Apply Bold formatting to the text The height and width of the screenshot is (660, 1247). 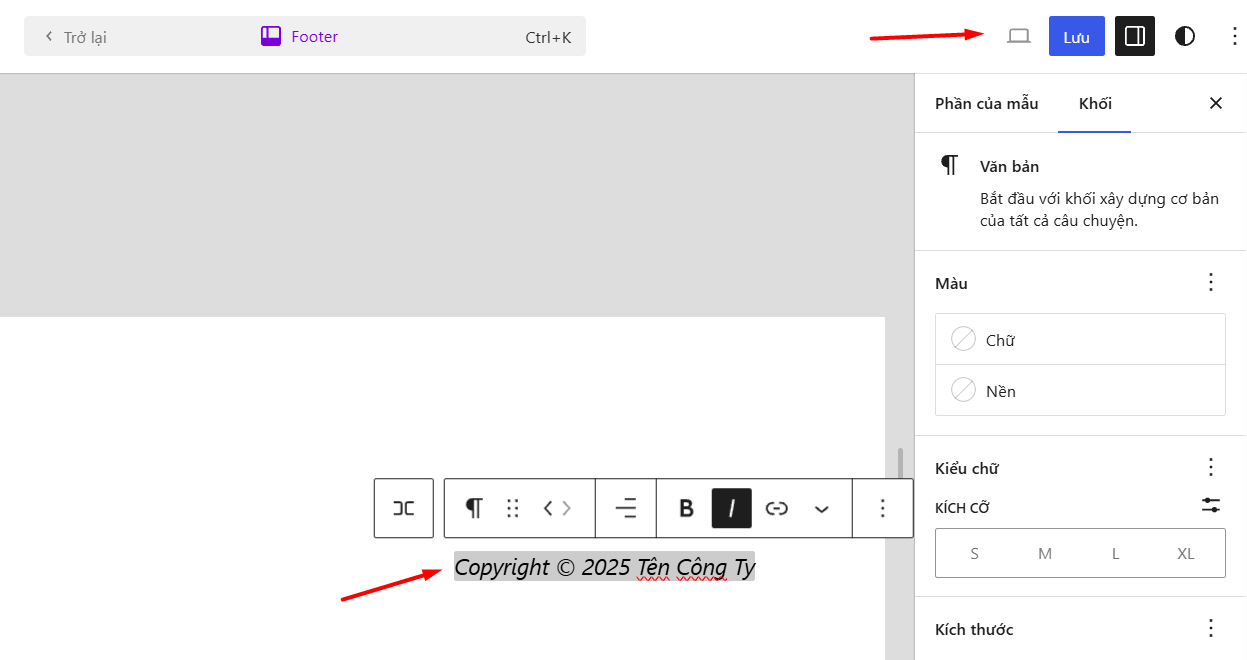[685, 508]
